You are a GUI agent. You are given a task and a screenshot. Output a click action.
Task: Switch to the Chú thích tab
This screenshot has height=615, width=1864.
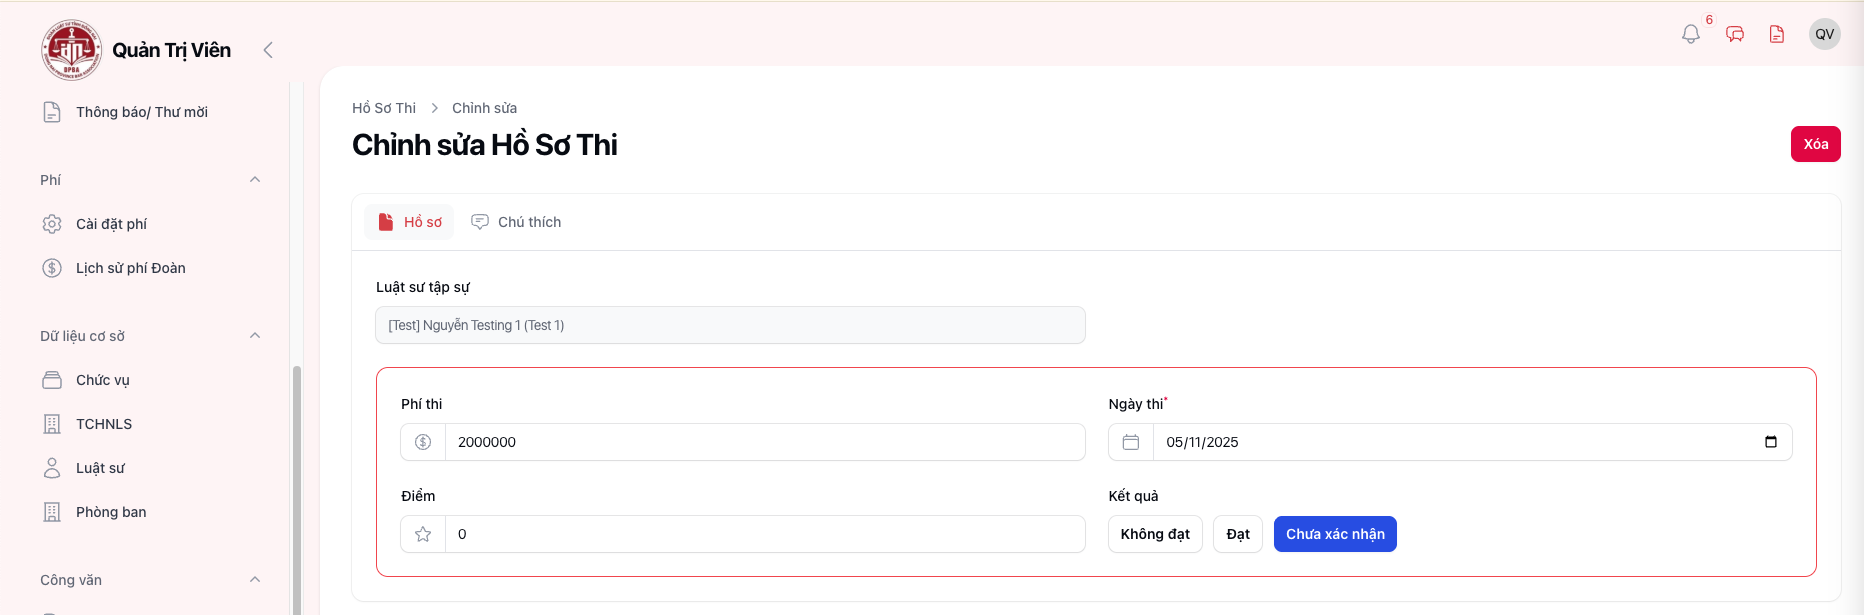(516, 222)
